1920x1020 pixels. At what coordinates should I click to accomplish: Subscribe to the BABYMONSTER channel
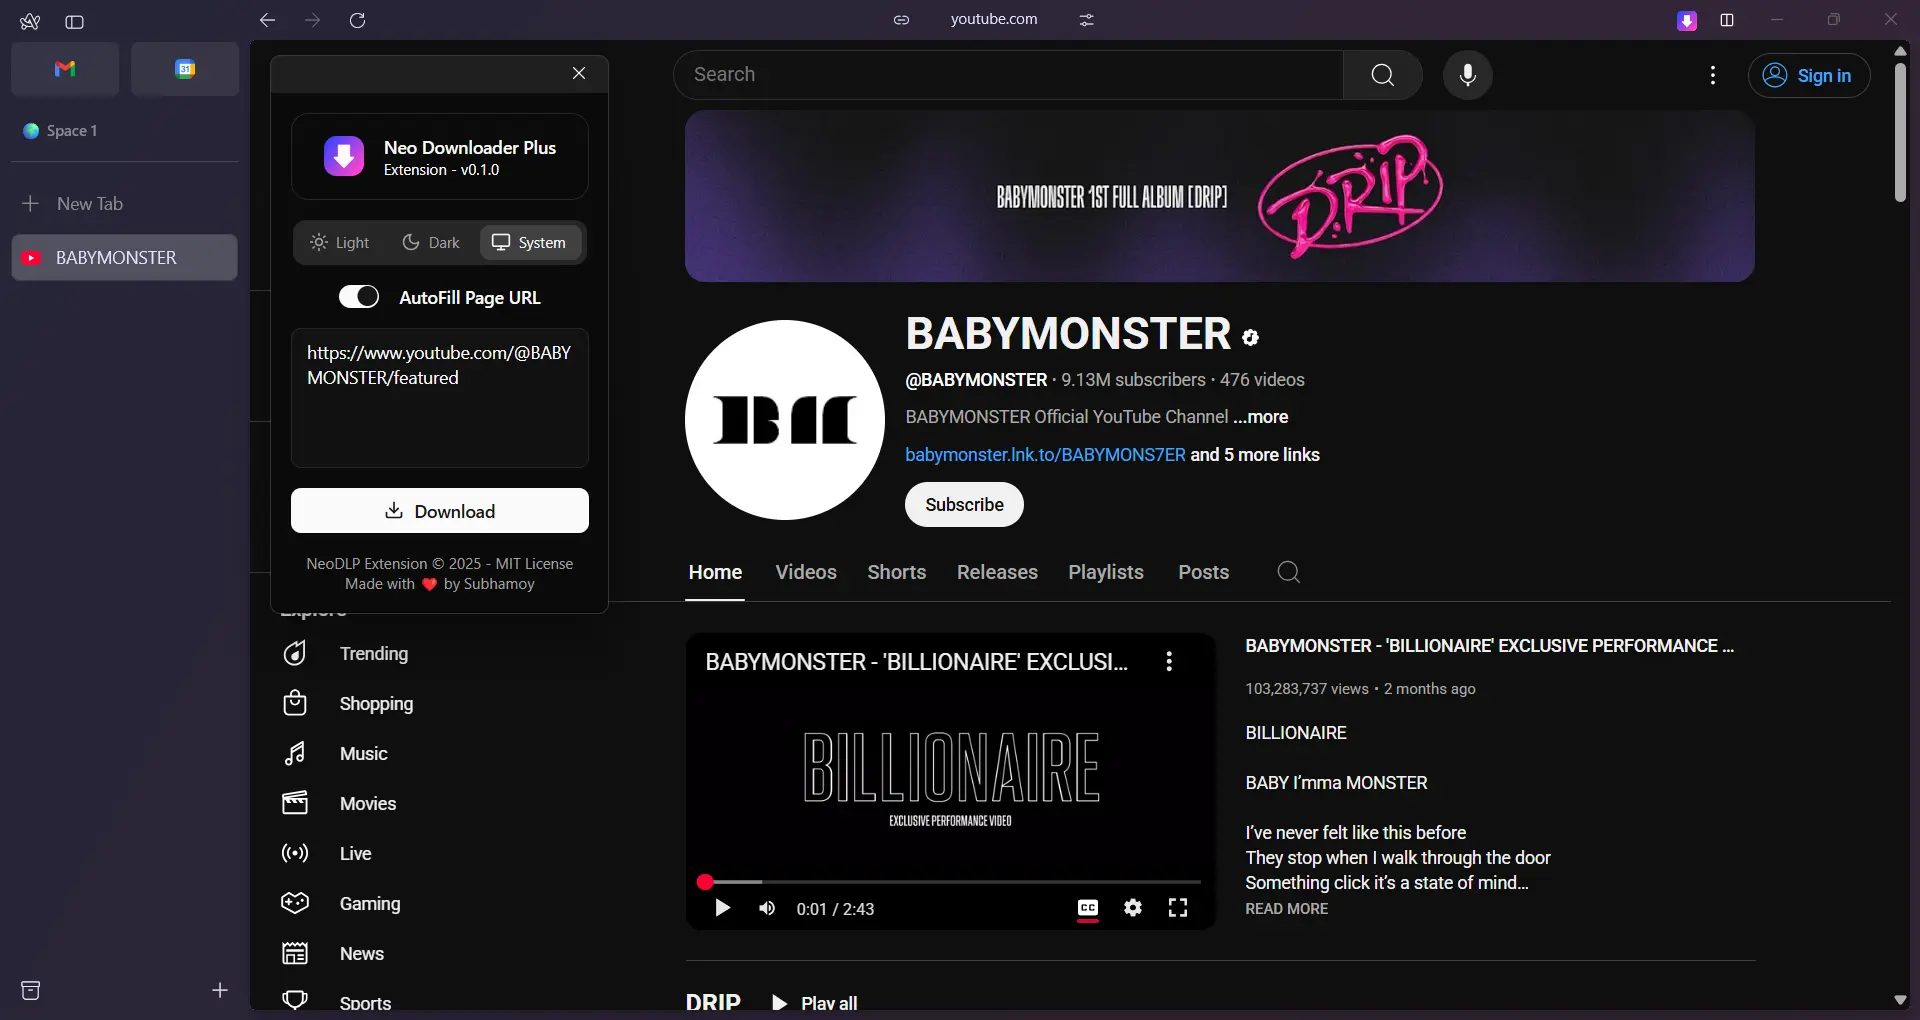point(964,505)
